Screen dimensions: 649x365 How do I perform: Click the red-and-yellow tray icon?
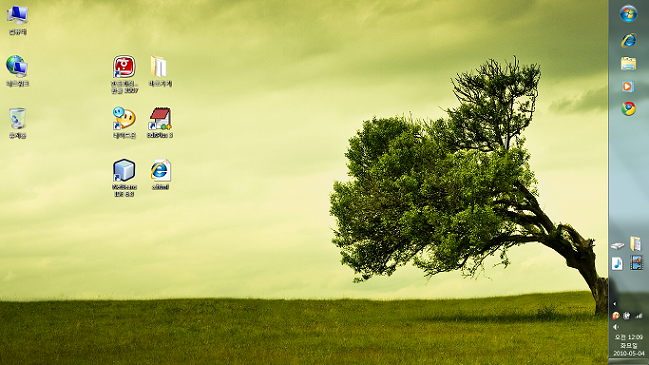pyautogui.click(x=615, y=316)
